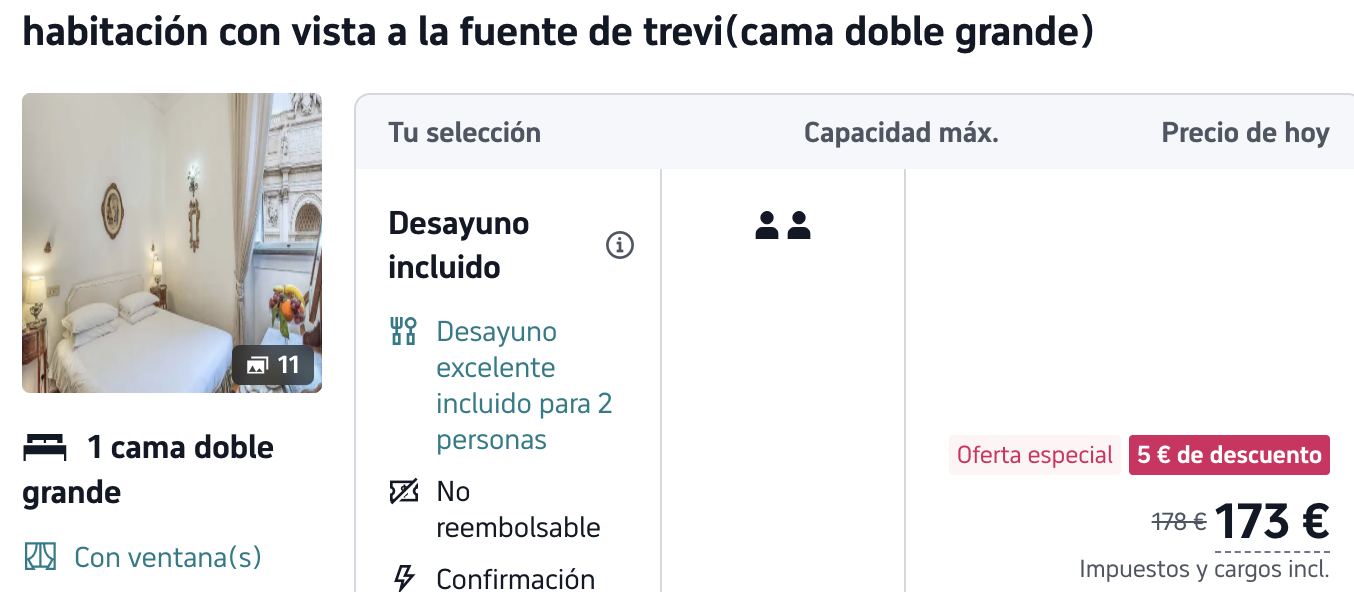Click the bed icon beside cama doble

click(45, 448)
